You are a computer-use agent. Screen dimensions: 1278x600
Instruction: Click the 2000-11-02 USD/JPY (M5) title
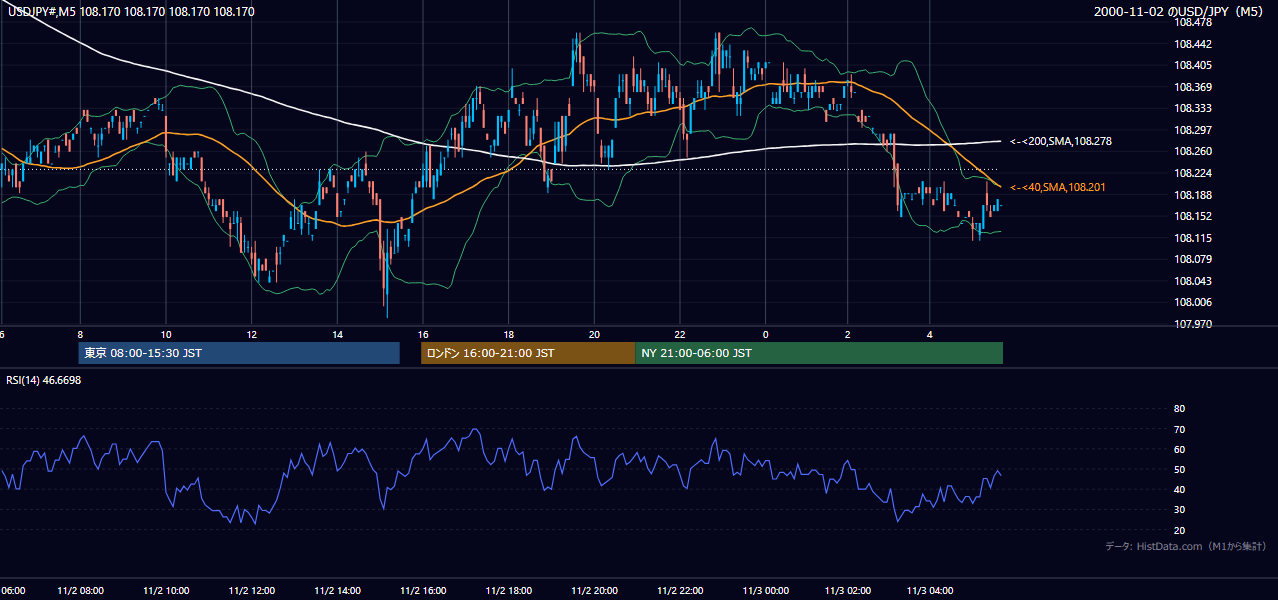[1180, 11]
